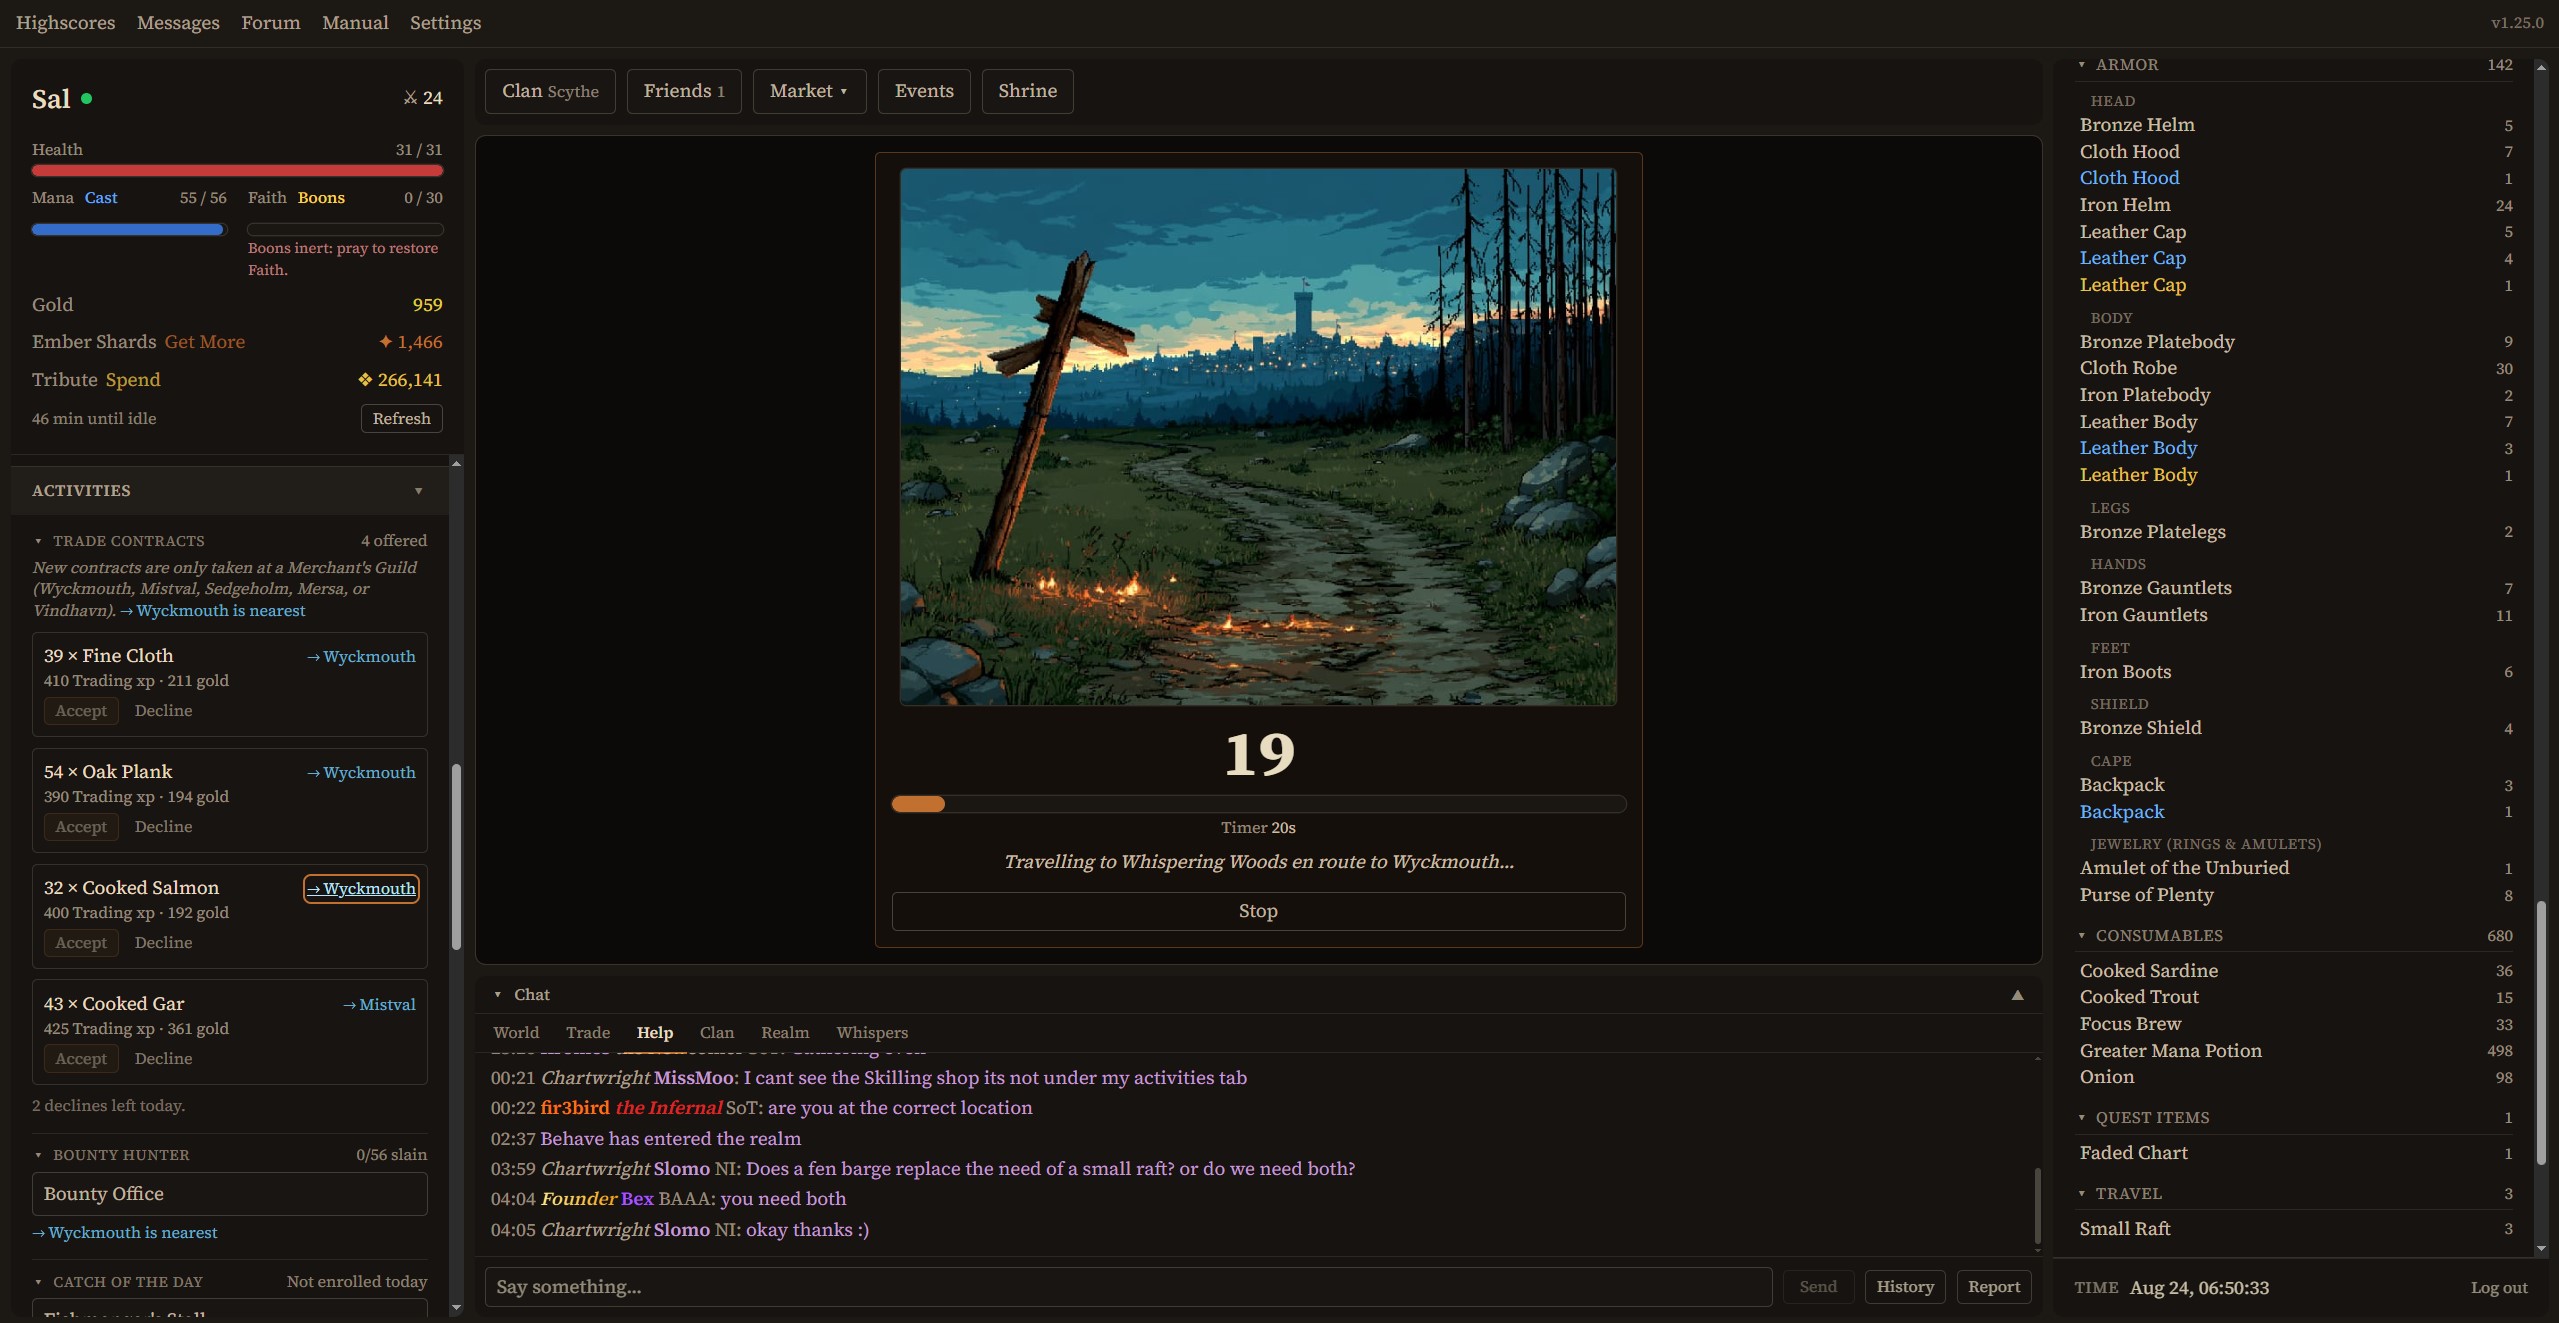Viewport: 2559px width, 1323px height.
Task: Decline the Cooked Gar contract
Action: [163, 1059]
